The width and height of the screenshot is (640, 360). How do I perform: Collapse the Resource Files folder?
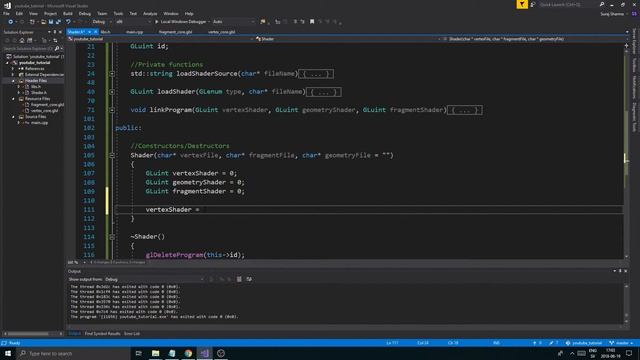pos(13,99)
